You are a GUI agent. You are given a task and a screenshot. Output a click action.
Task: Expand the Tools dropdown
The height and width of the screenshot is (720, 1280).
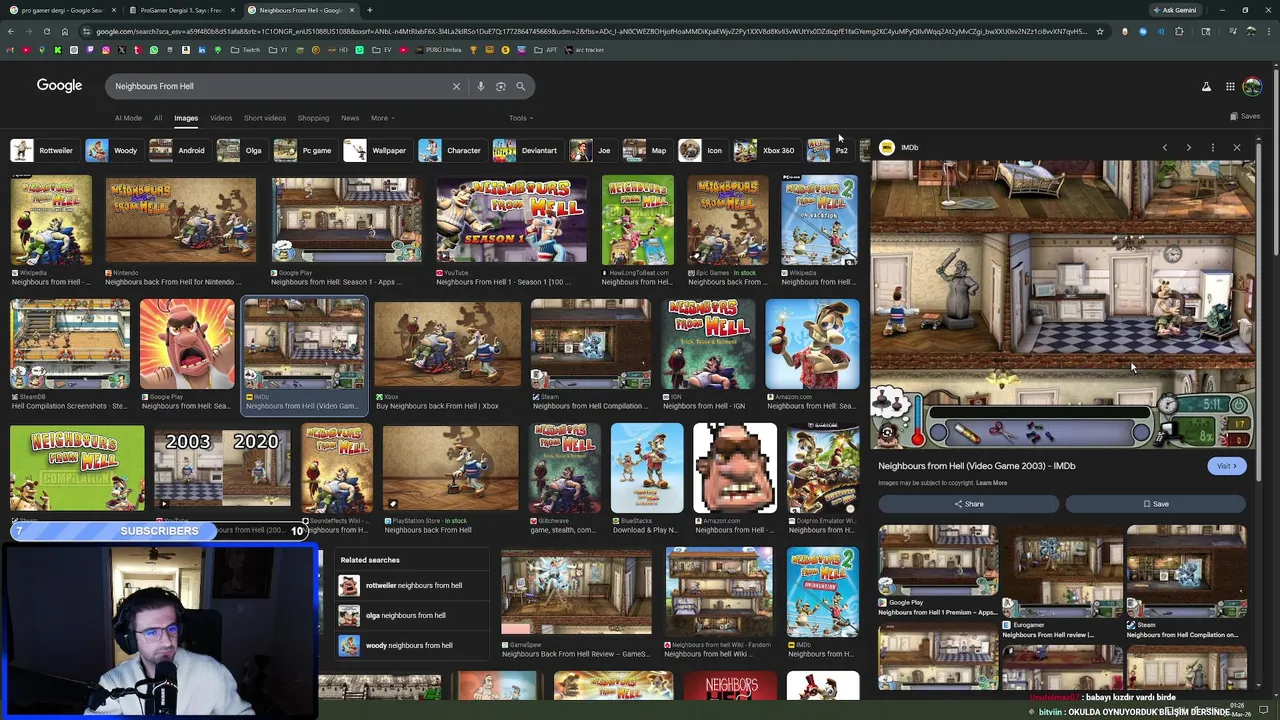[520, 118]
